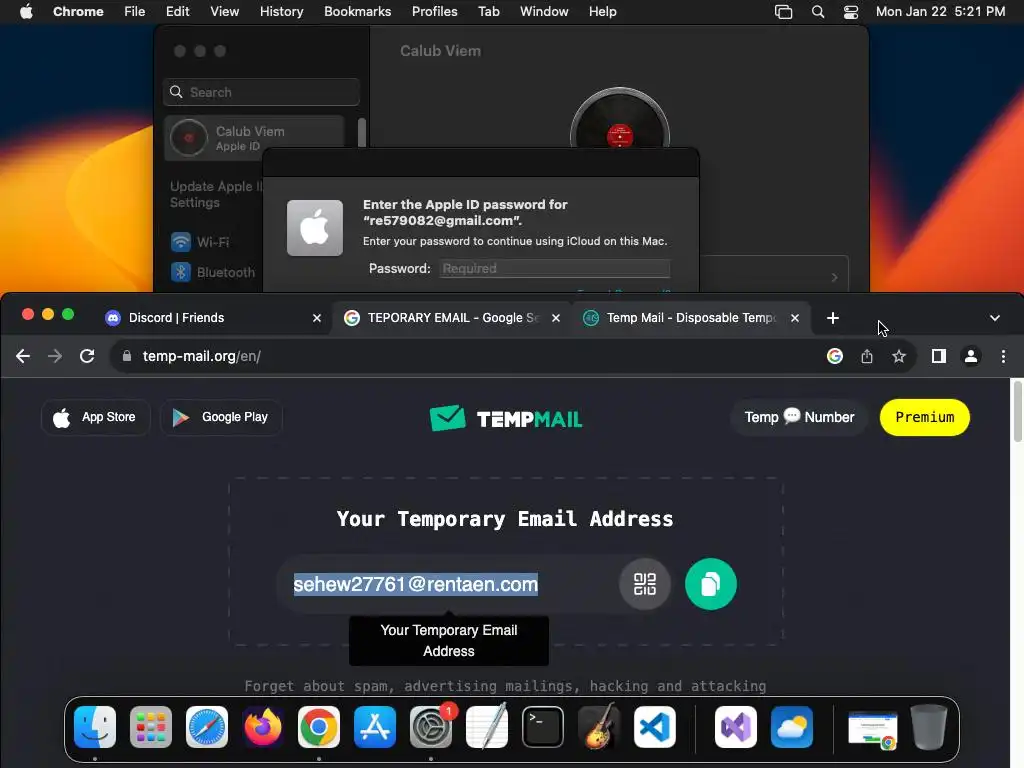
Task: Open Bluetooth in System Settings sidebar
Action: [x=213, y=272]
